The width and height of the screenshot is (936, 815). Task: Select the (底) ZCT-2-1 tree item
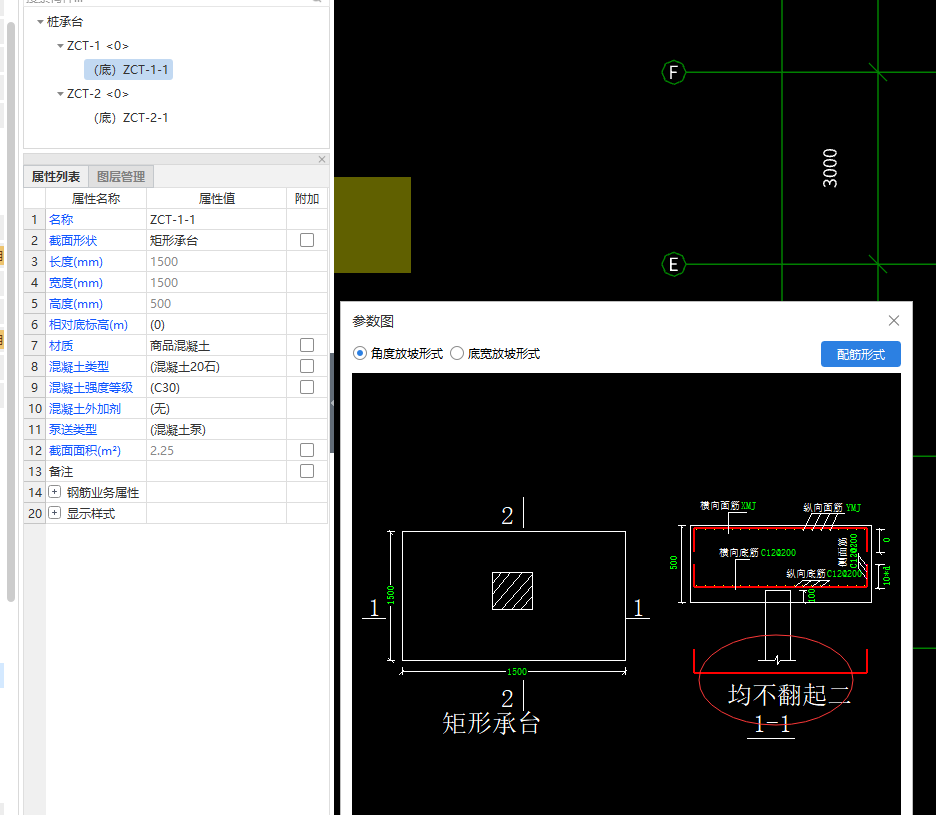point(131,118)
